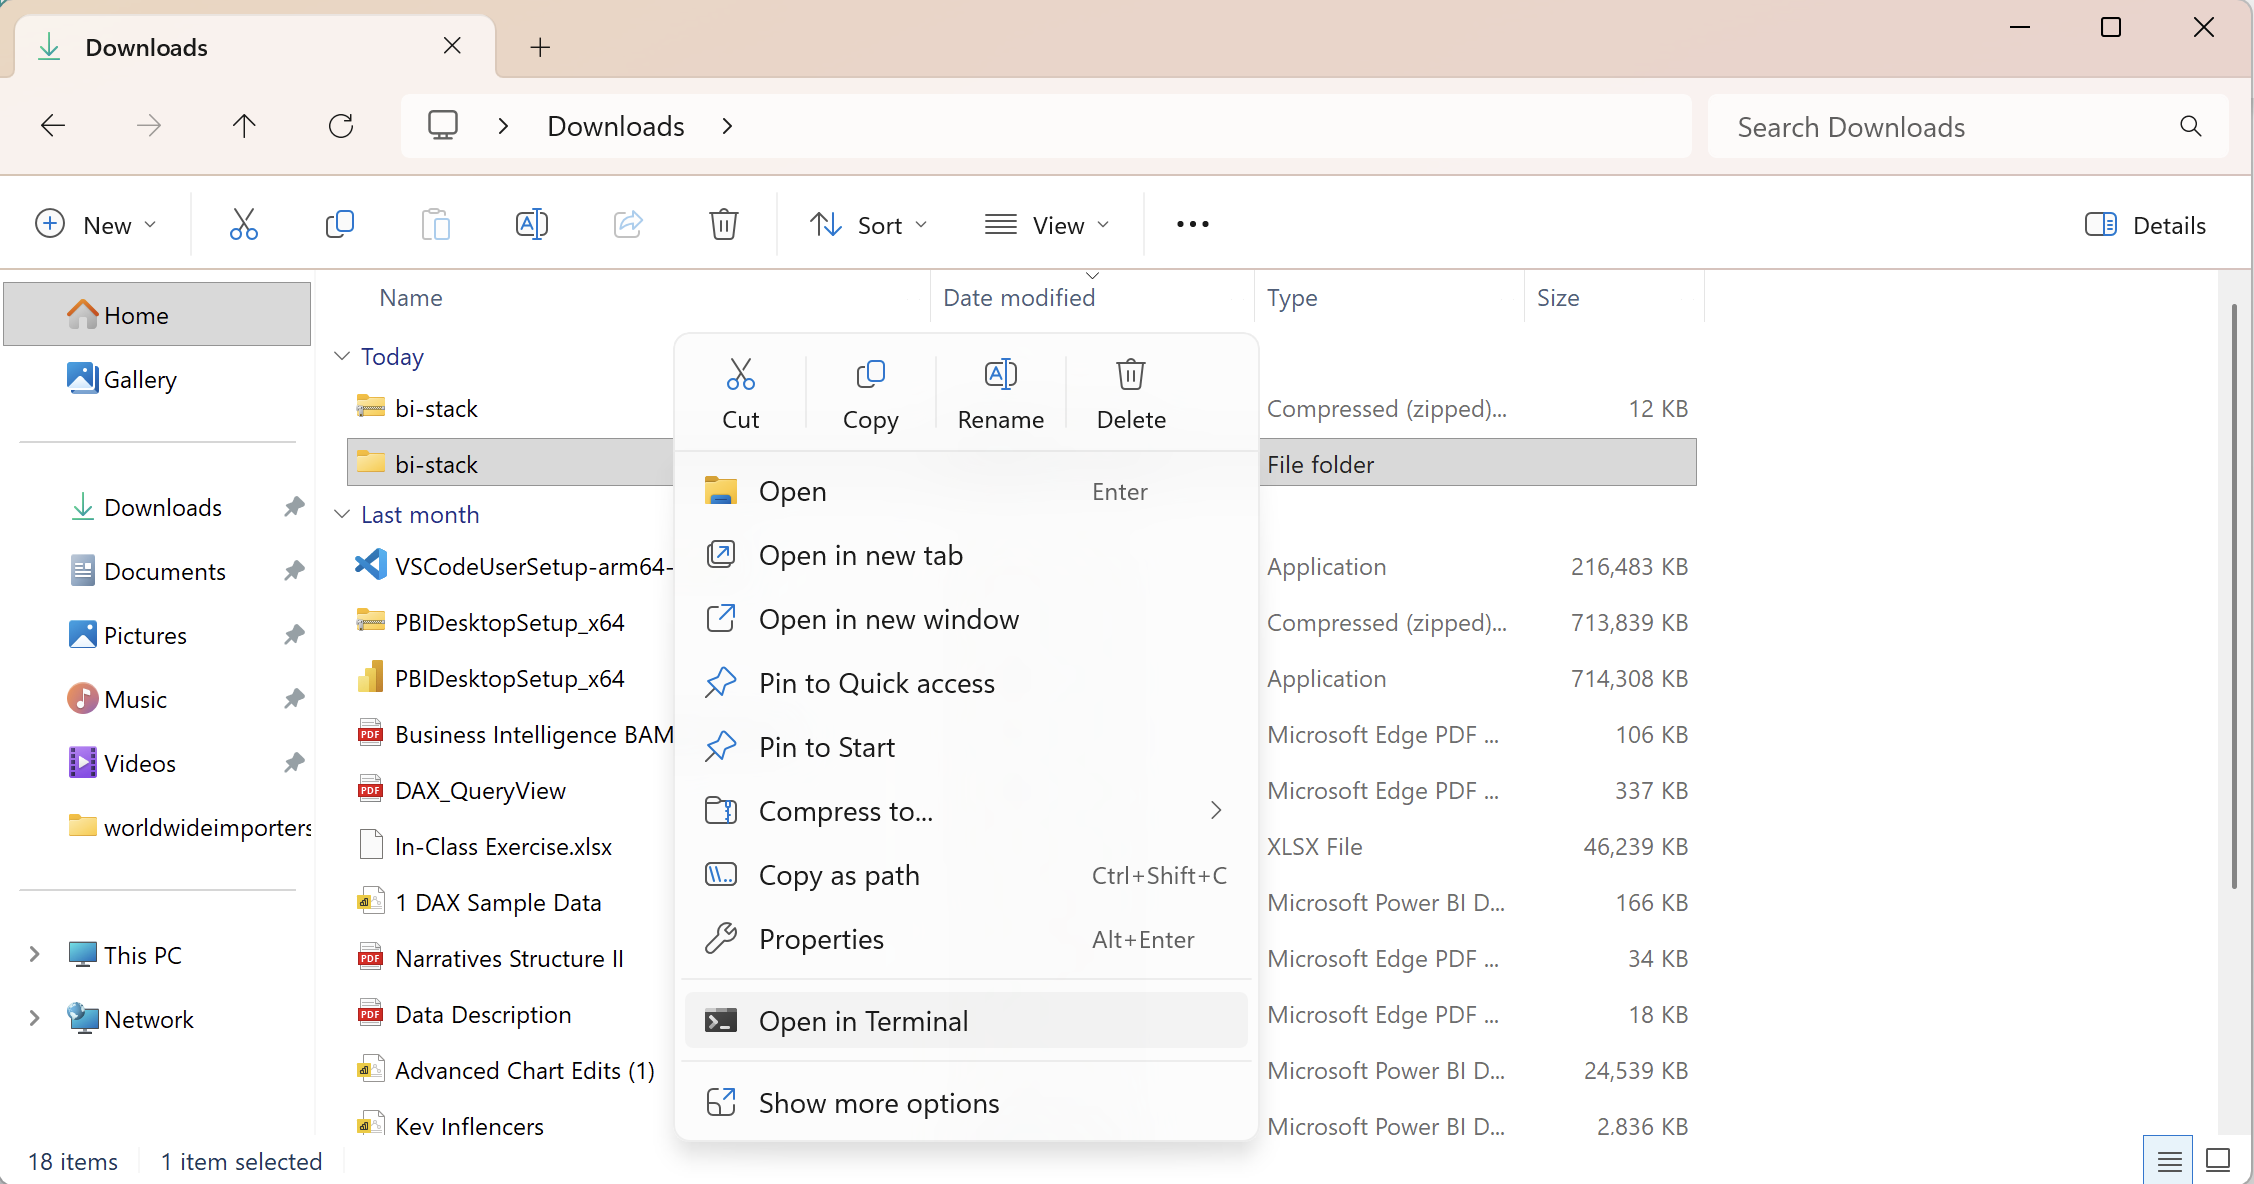
Task: Click Downloads in the address bar breadcrumb
Action: [x=616, y=126]
